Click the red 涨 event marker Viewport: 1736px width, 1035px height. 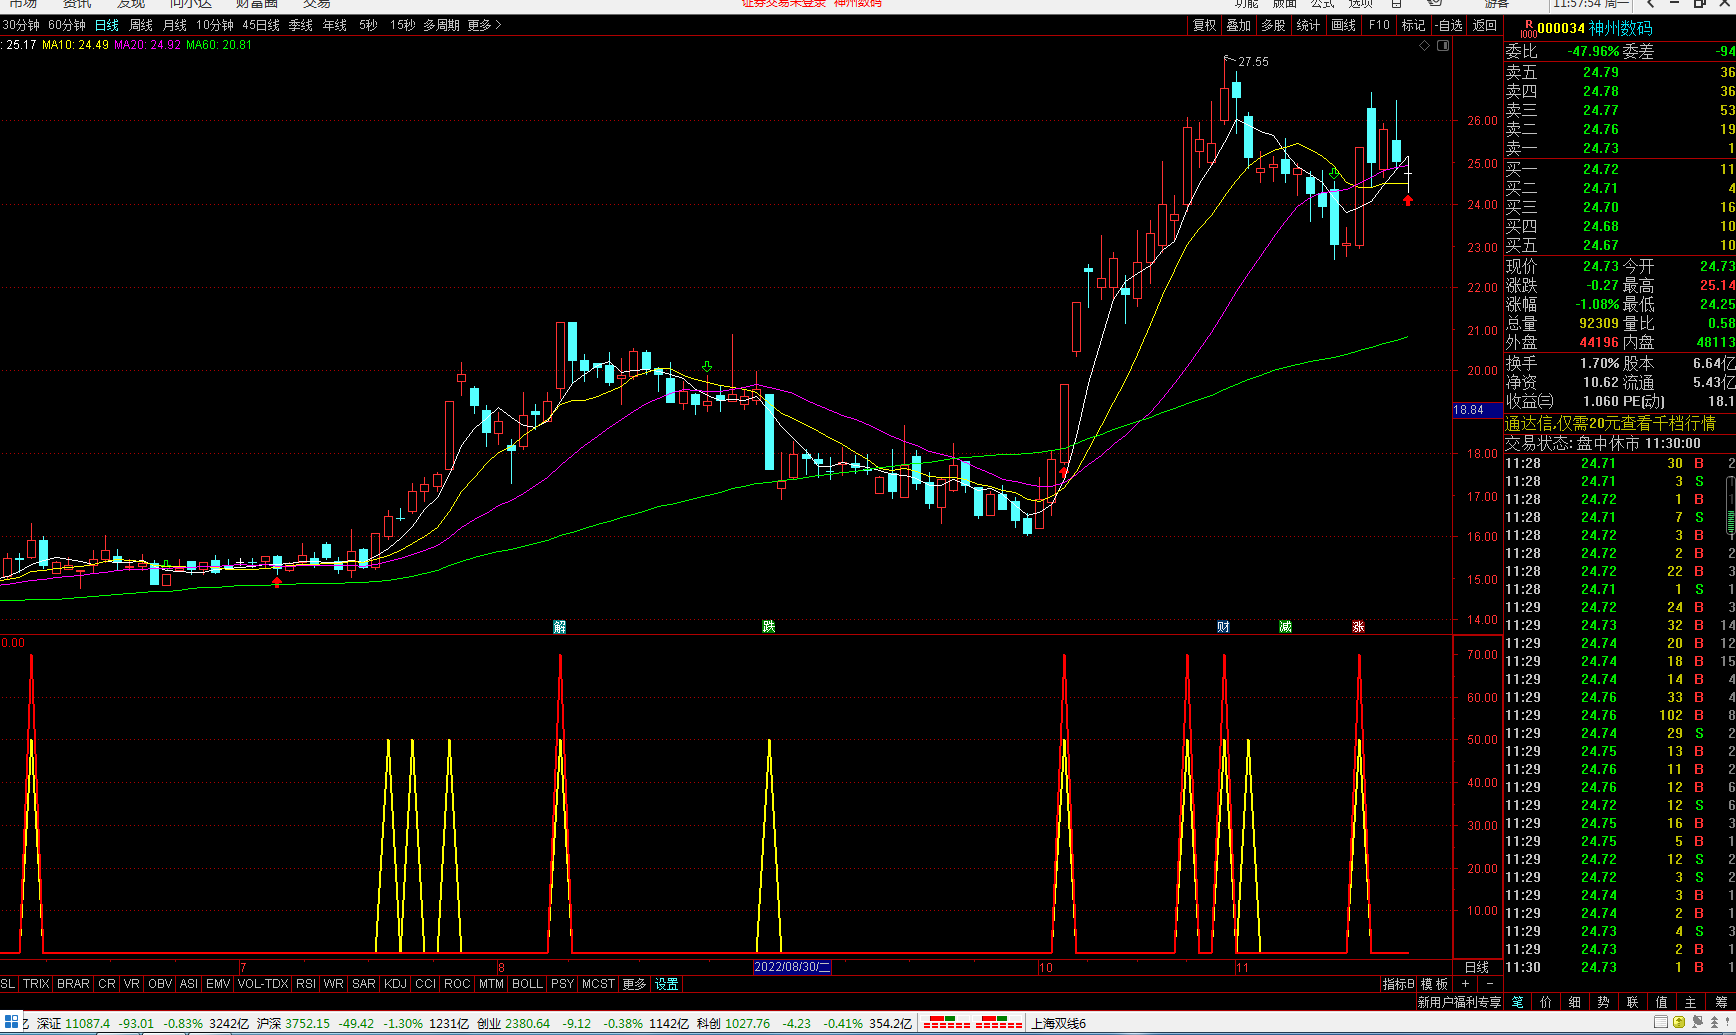coord(1358,626)
